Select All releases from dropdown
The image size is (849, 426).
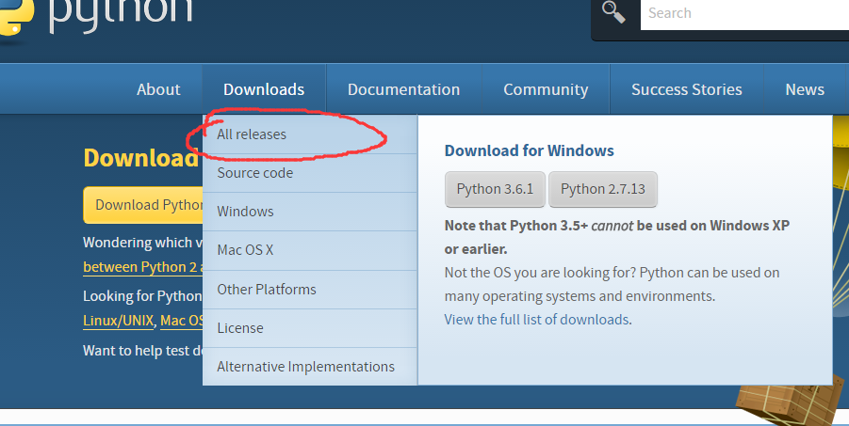tap(310, 134)
